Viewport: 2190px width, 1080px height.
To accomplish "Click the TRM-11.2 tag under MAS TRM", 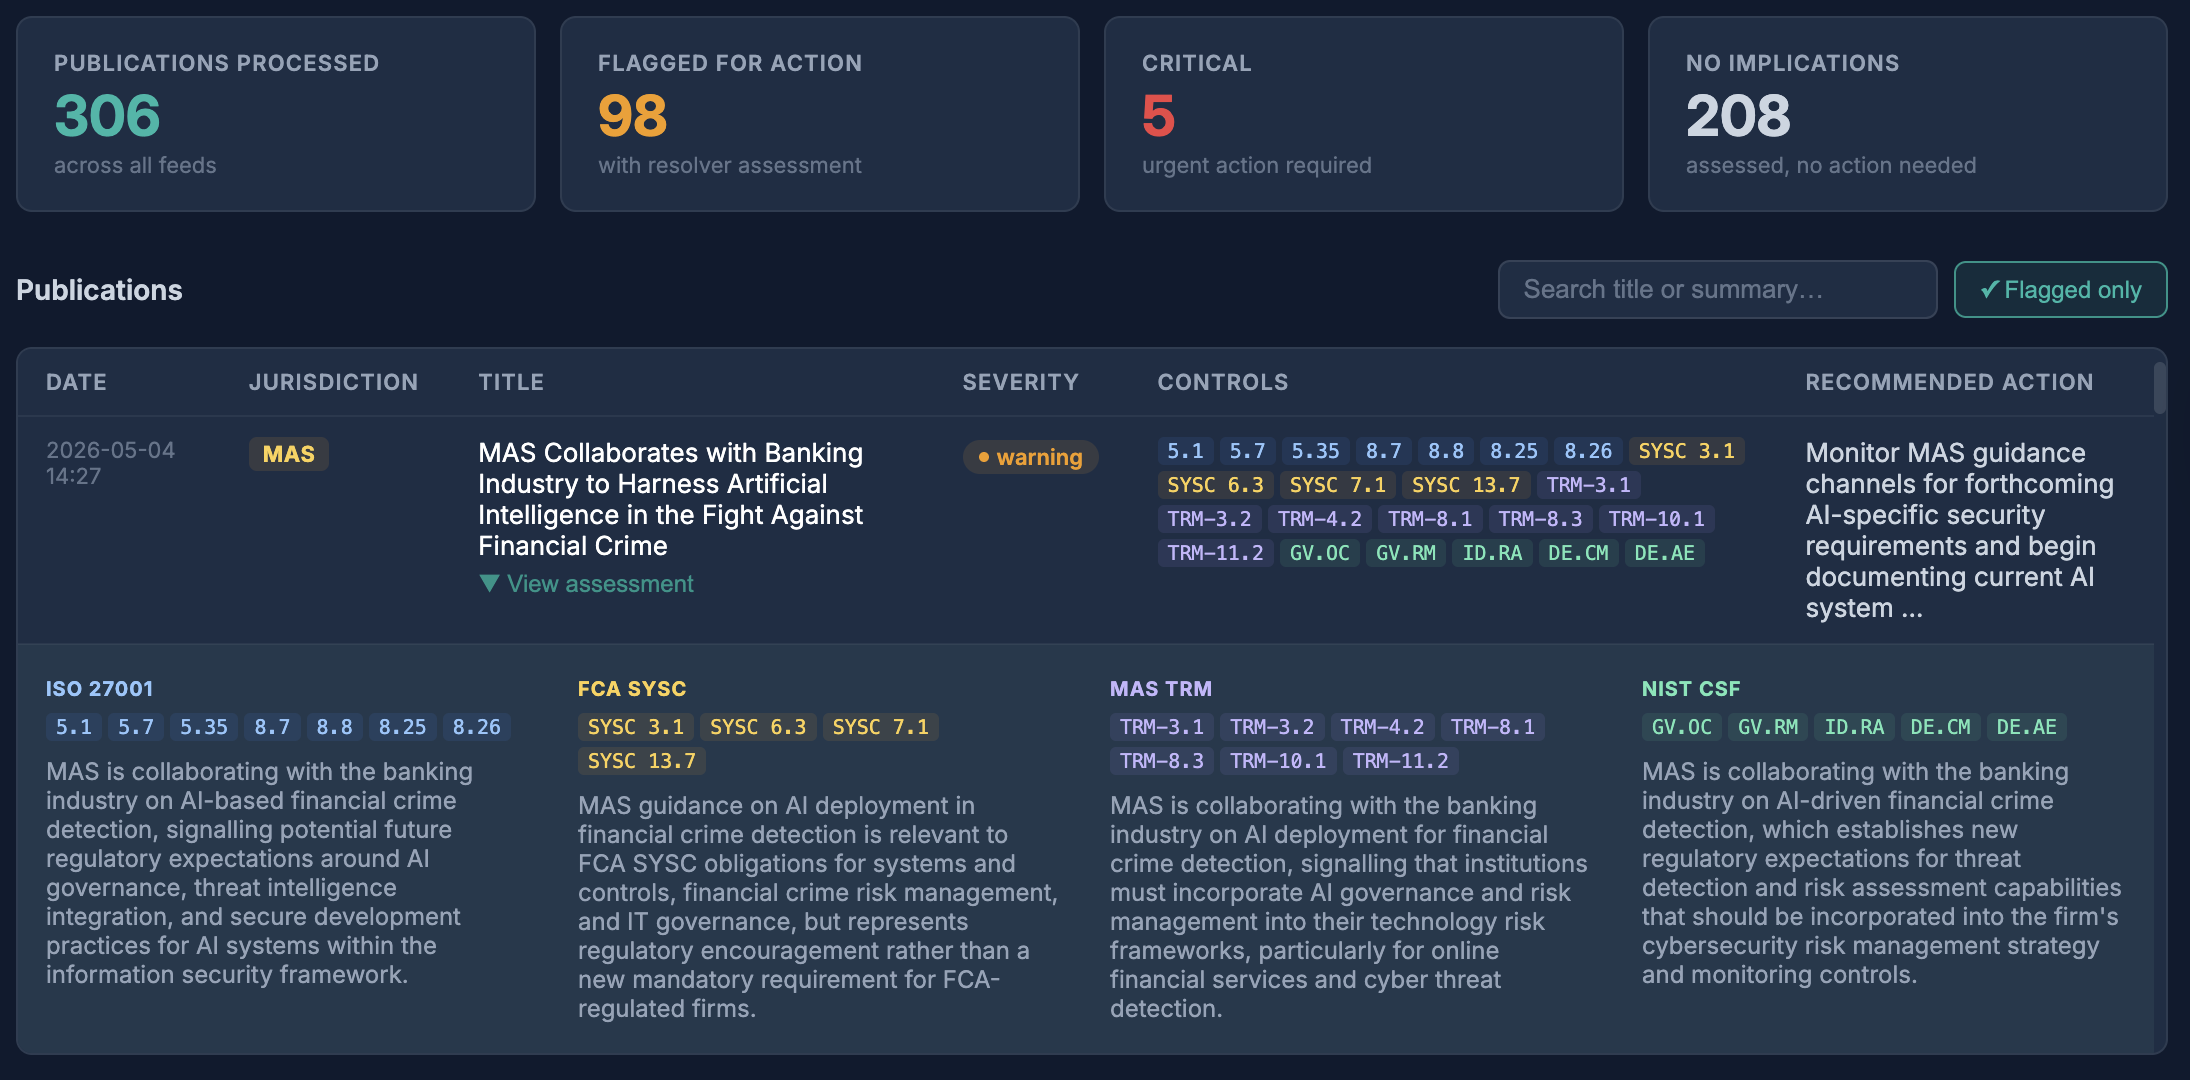I will coord(1400,761).
